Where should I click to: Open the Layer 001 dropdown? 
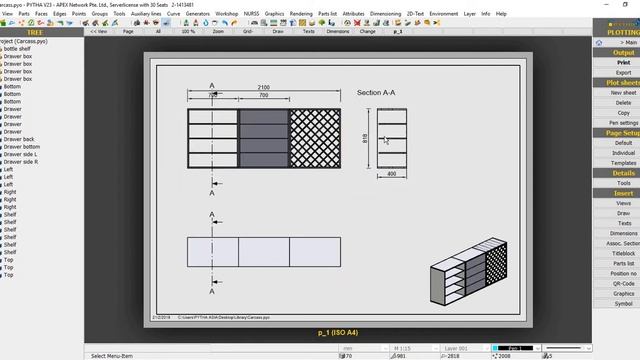[x=466, y=348]
